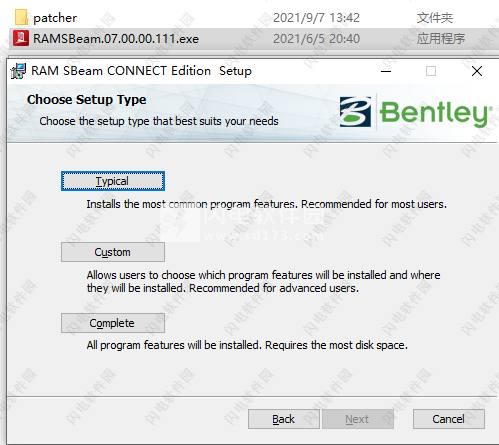The height and width of the screenshot is (445, 499).
Task: Close the setup dialog window
Action: [477, 71]
